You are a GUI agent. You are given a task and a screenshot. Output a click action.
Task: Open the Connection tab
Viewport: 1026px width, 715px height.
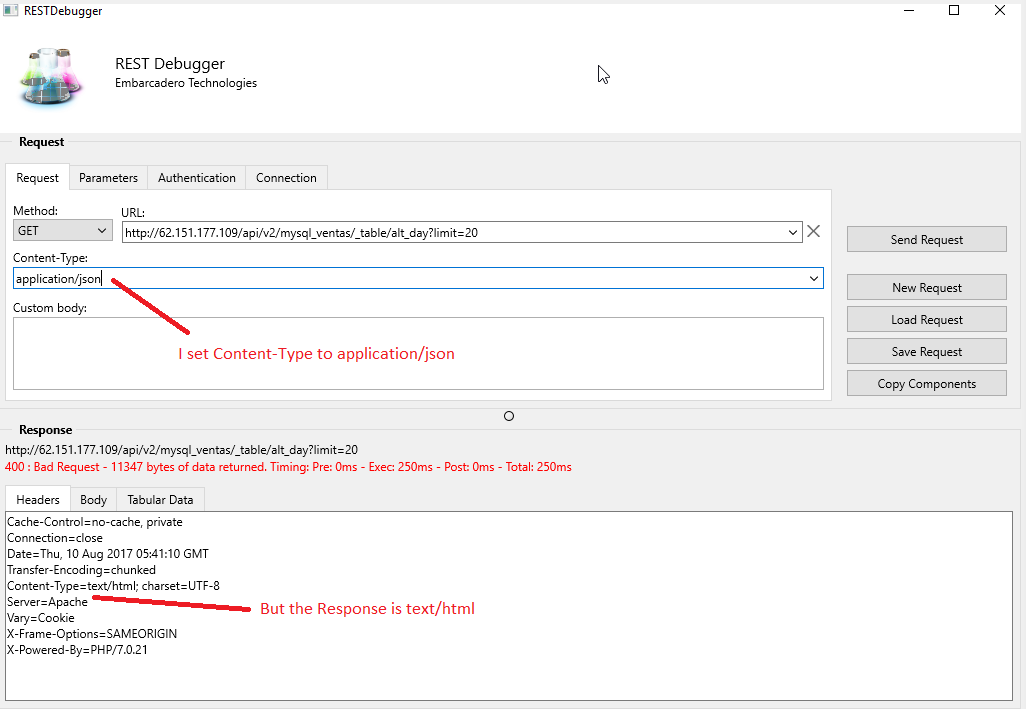286,178
